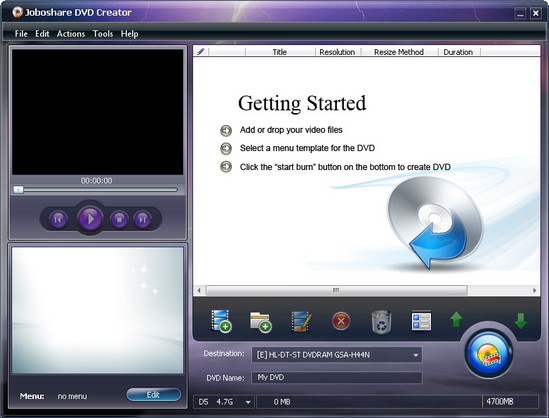549x418 pixels.
Task: Click the red remove item icon
Action: coord(341,321)
